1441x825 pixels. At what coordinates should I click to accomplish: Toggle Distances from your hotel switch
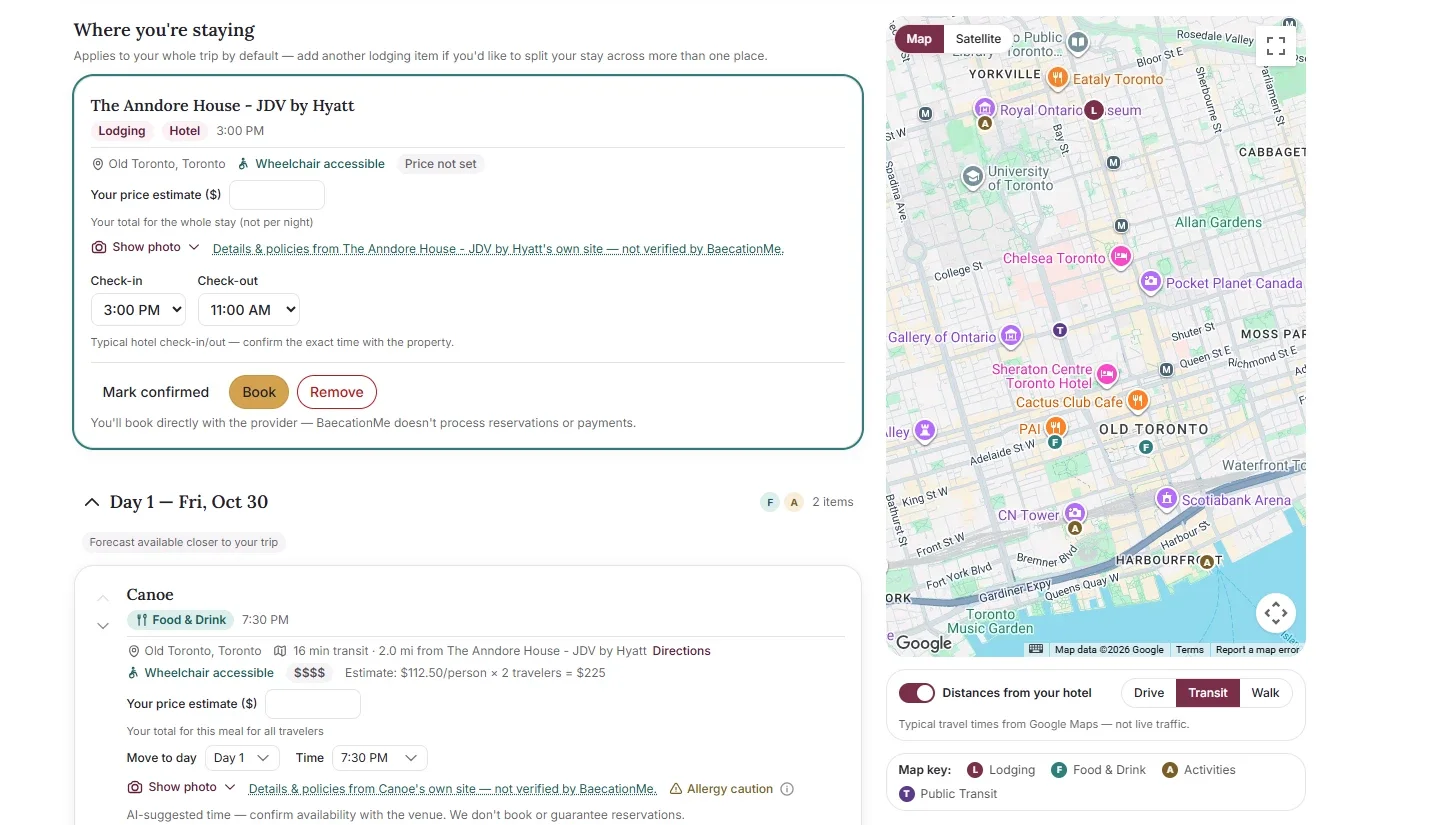pos(916,693)
